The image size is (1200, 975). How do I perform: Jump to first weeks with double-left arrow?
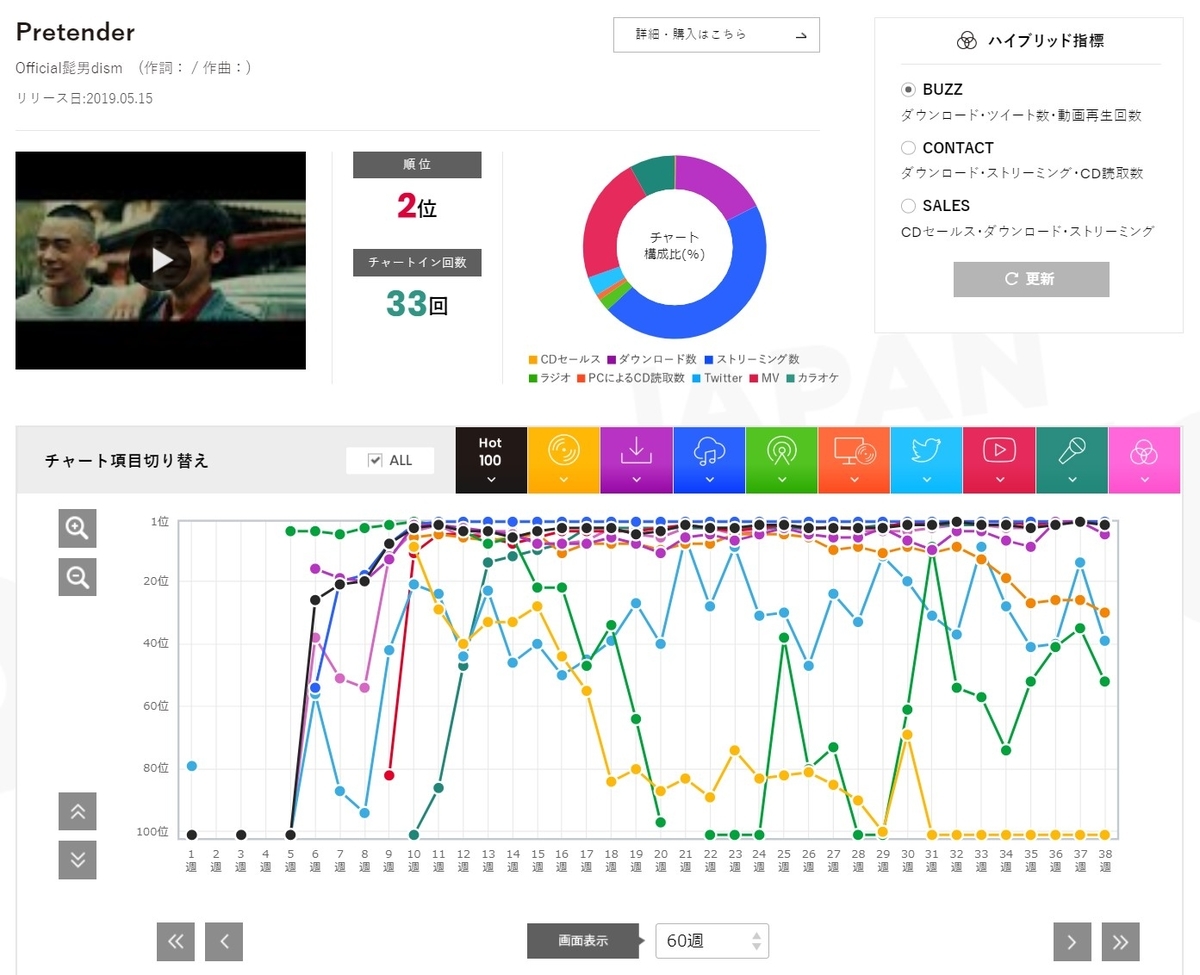[x=175, y=941]
